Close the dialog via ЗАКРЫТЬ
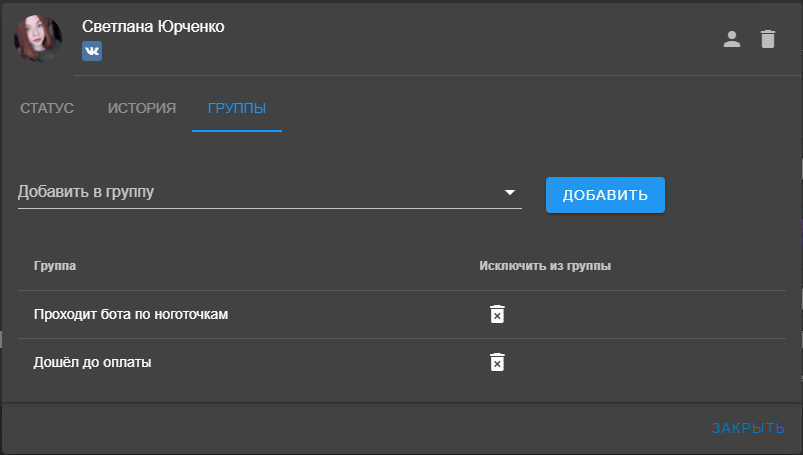This screenshot has width=803, height=455. [748, 428]
